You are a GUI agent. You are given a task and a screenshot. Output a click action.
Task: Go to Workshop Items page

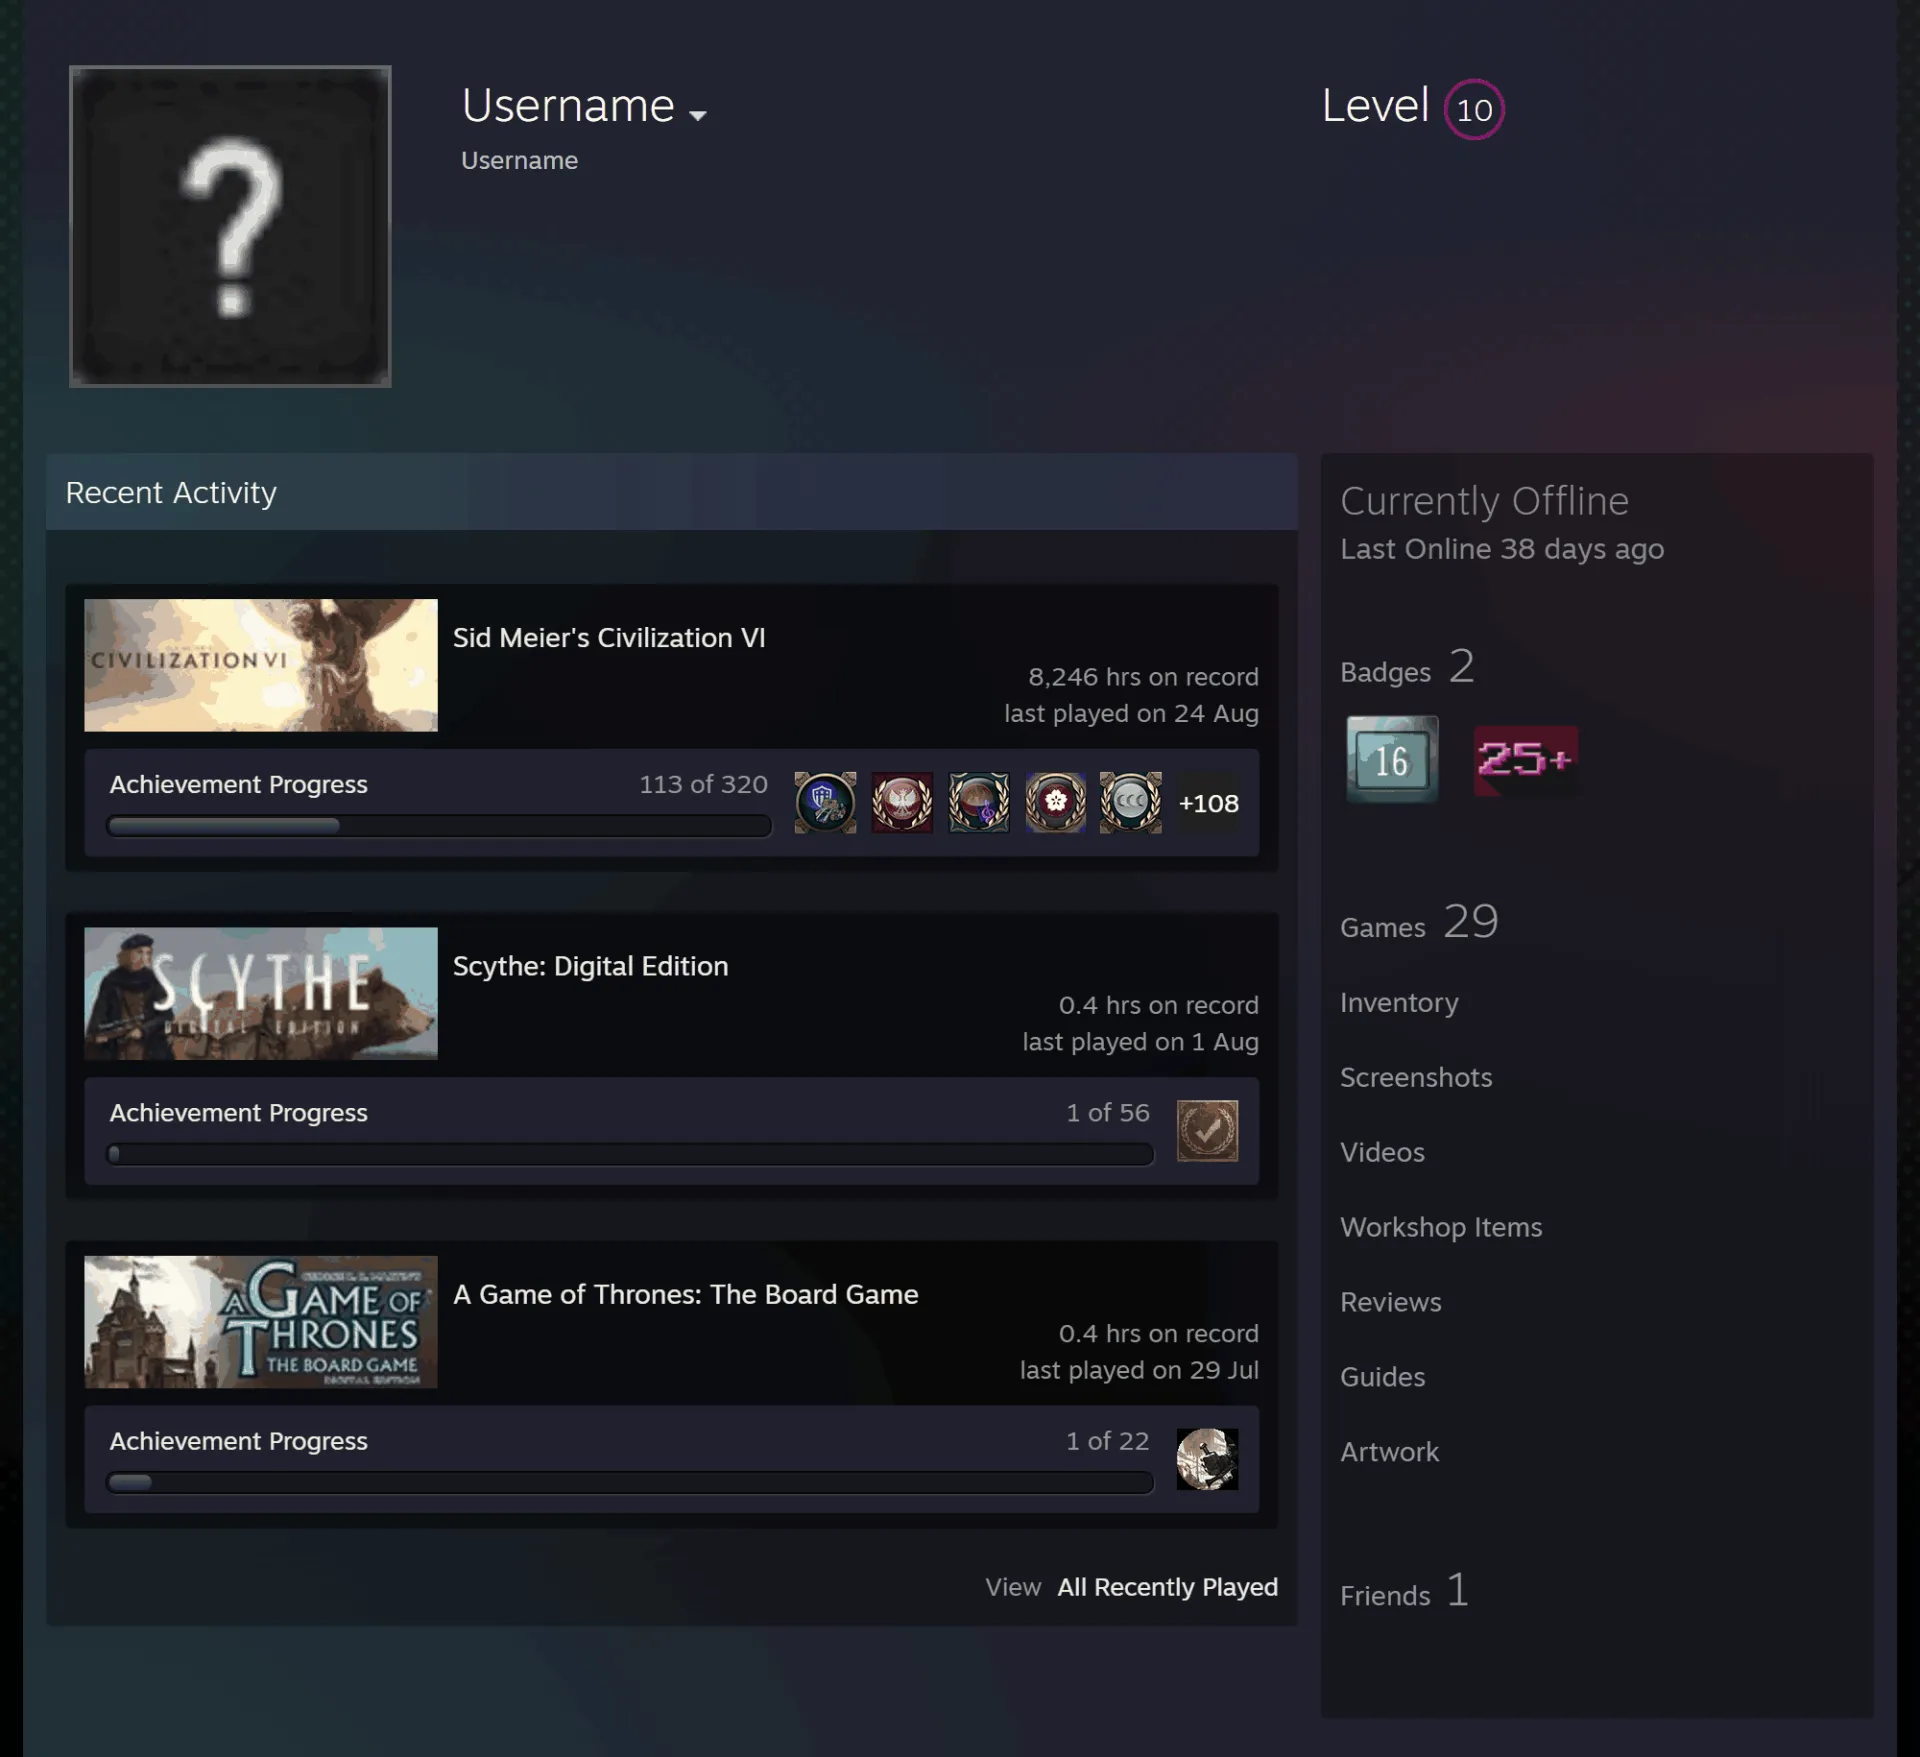point(1441,1227)
